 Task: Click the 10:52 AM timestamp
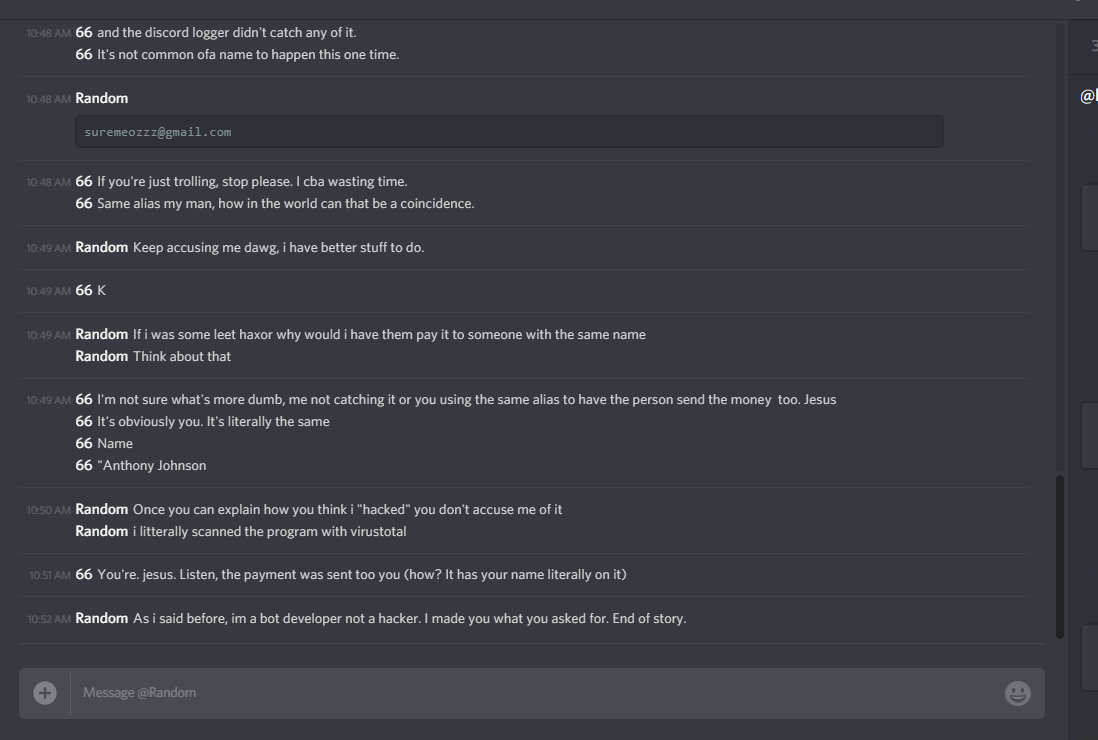click(x=49, y=619)
